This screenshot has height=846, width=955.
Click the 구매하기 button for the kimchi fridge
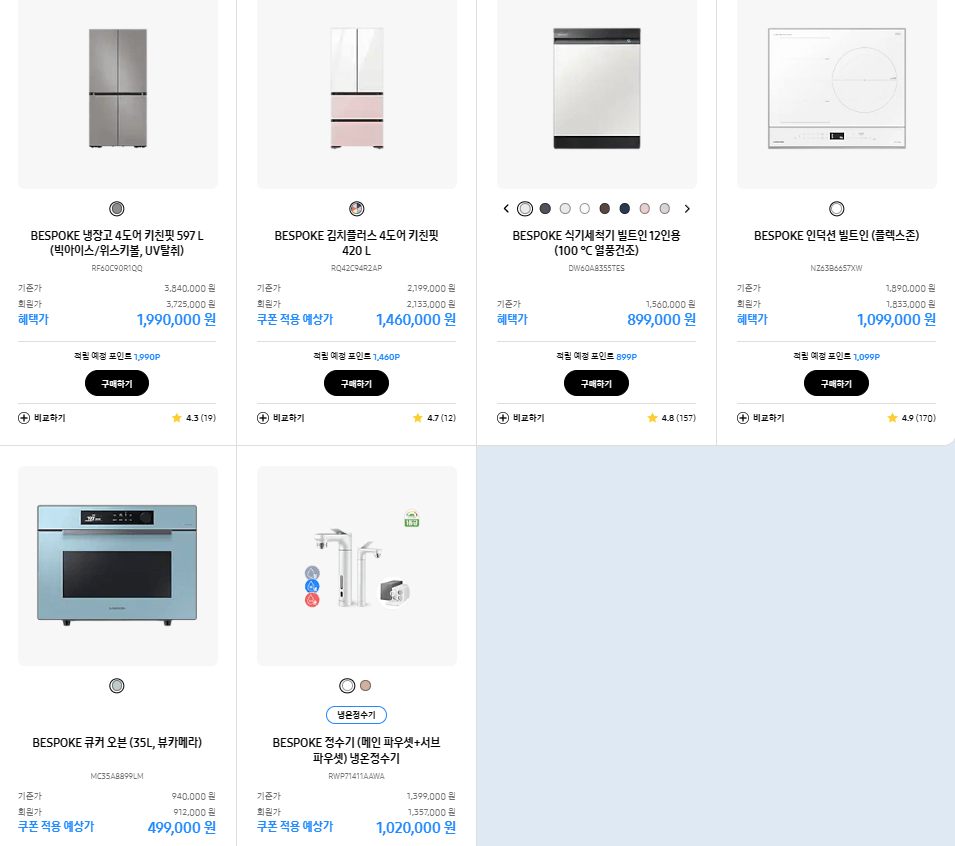(x=356, y=384)
